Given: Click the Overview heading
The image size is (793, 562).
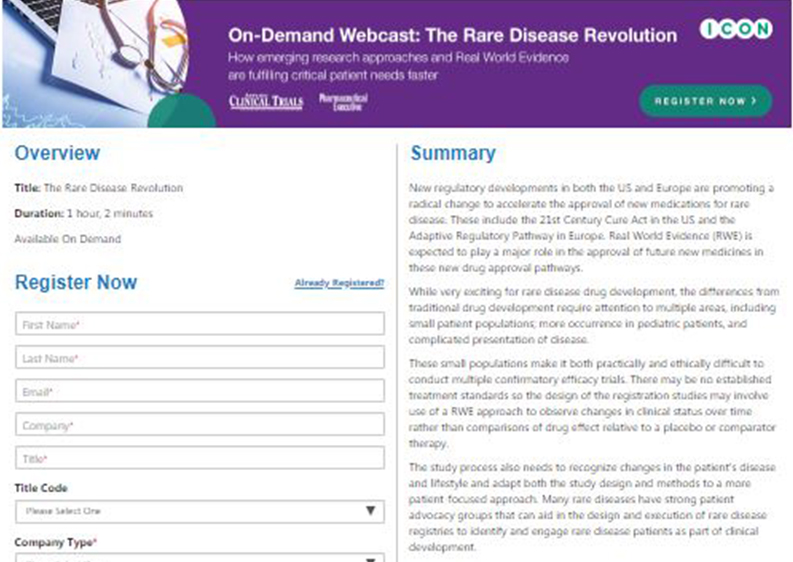Looking at the screenshot, I should point(57,153).
